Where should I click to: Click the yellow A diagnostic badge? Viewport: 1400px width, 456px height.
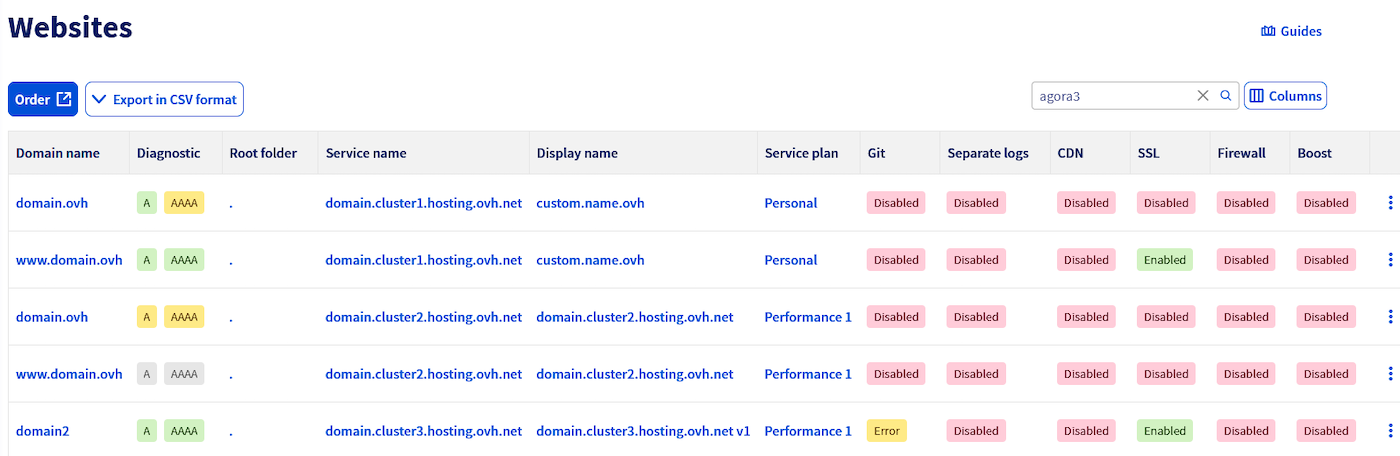[x=147, y=317]
